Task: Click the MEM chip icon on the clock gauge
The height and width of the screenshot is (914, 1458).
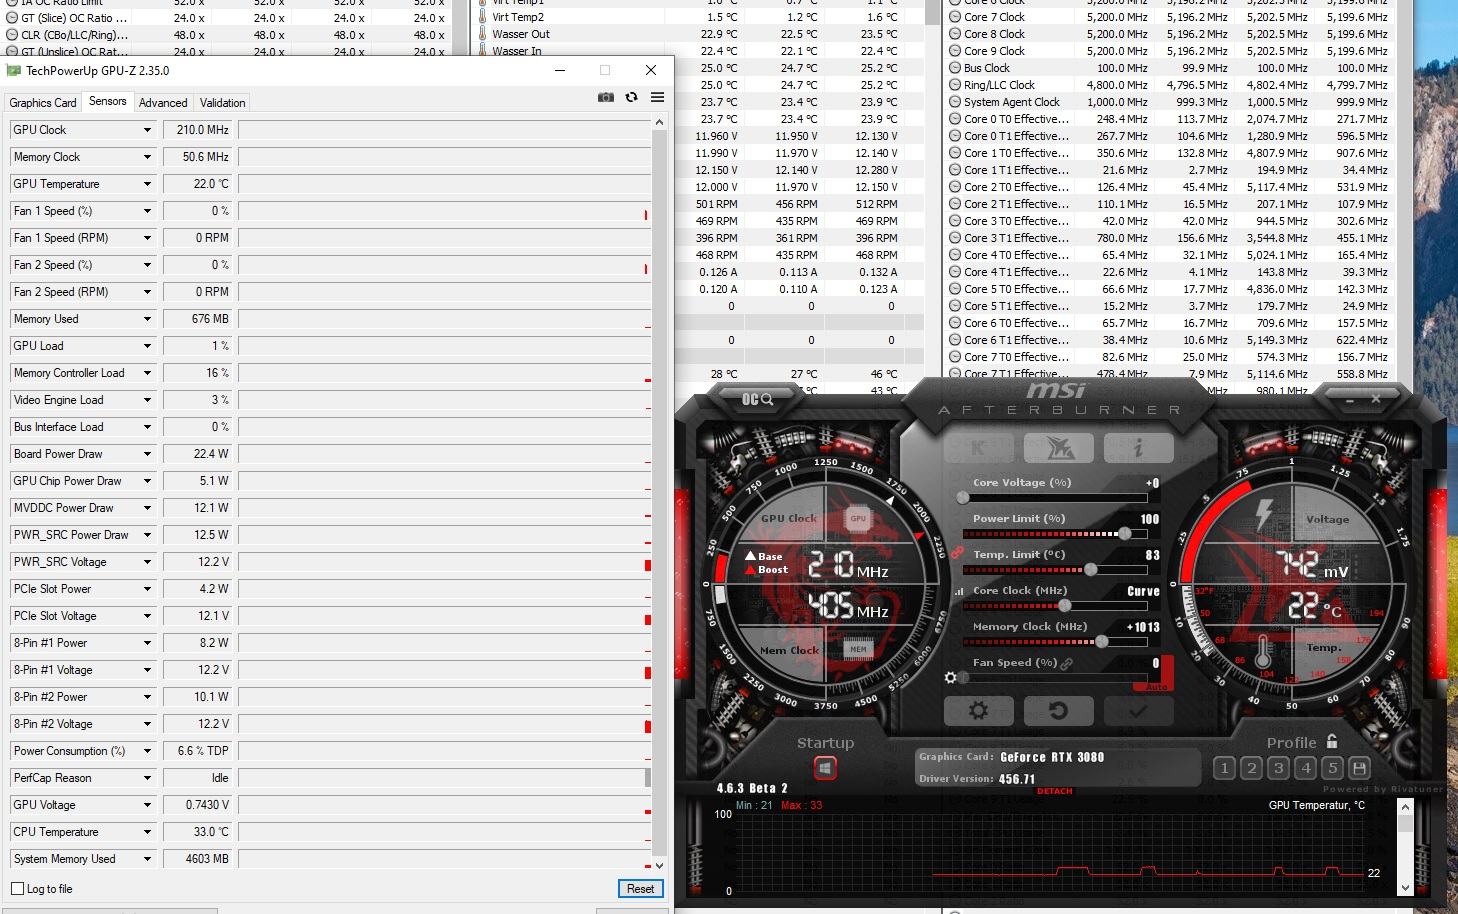Action: pos(857,649)
